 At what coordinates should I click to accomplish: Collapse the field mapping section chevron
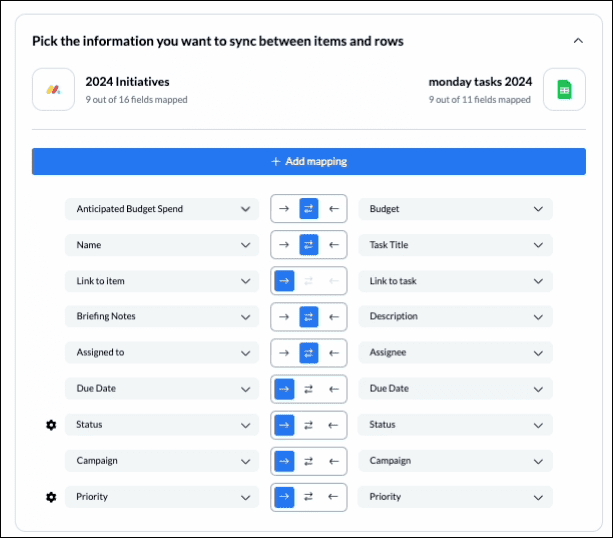pyautogui.click(x=578, y=41)
